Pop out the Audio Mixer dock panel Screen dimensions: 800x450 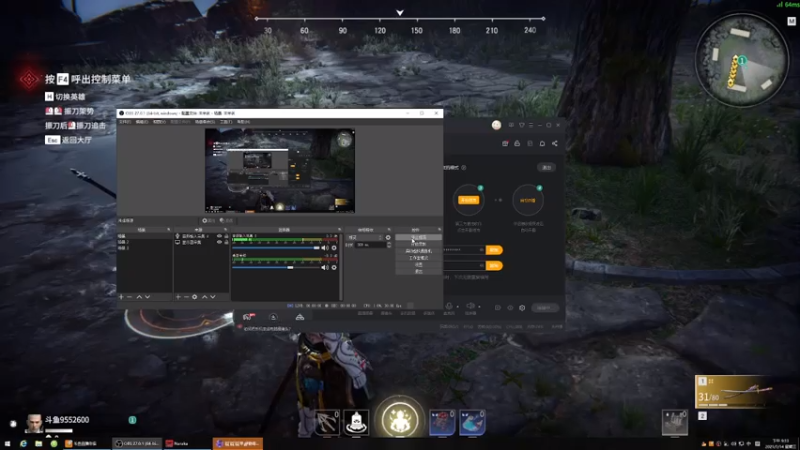click(x=339, y=230)
